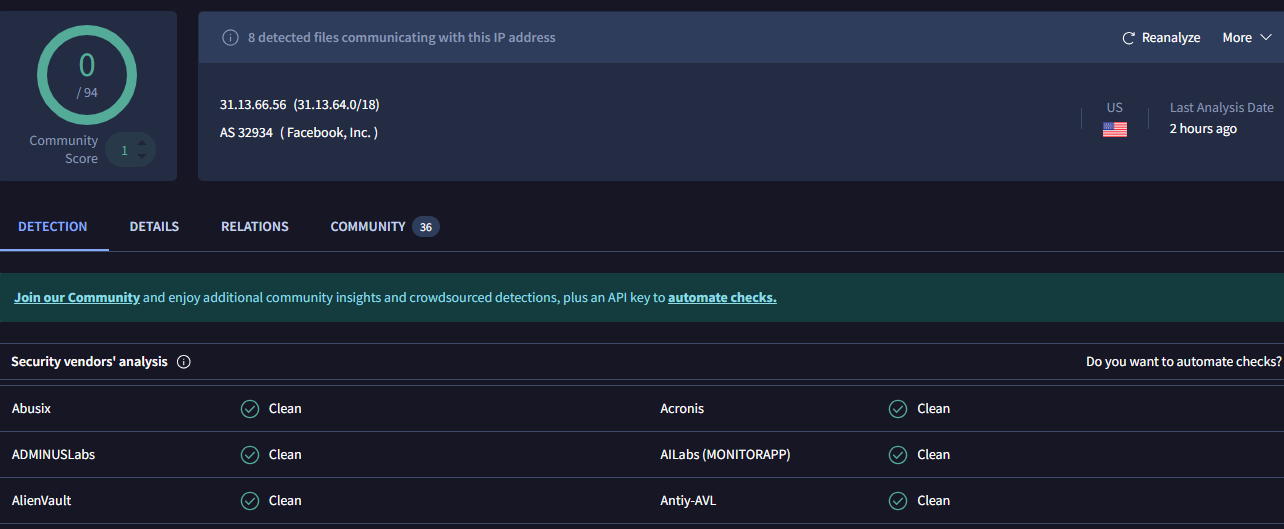Upvote the community score with up arrow
Image resolution: width=1284 pixels, height=529 pixels.
142,143
